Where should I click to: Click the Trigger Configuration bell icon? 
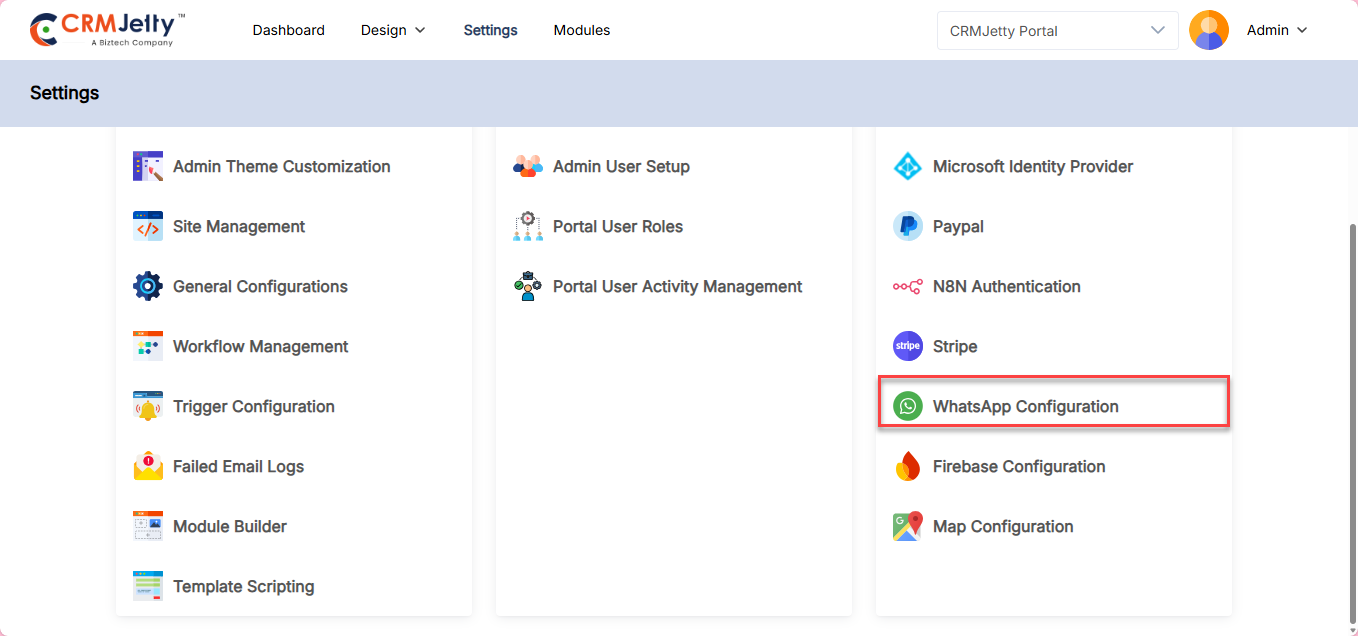coord(148,406)
